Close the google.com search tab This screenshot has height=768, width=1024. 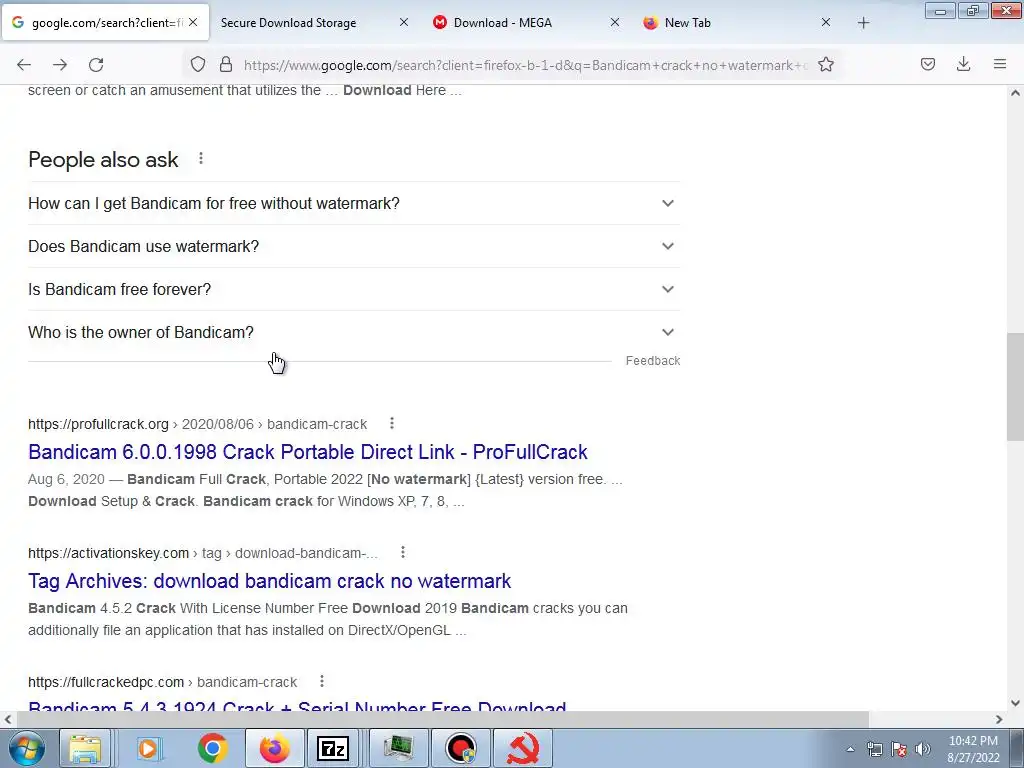click(193, 22)
